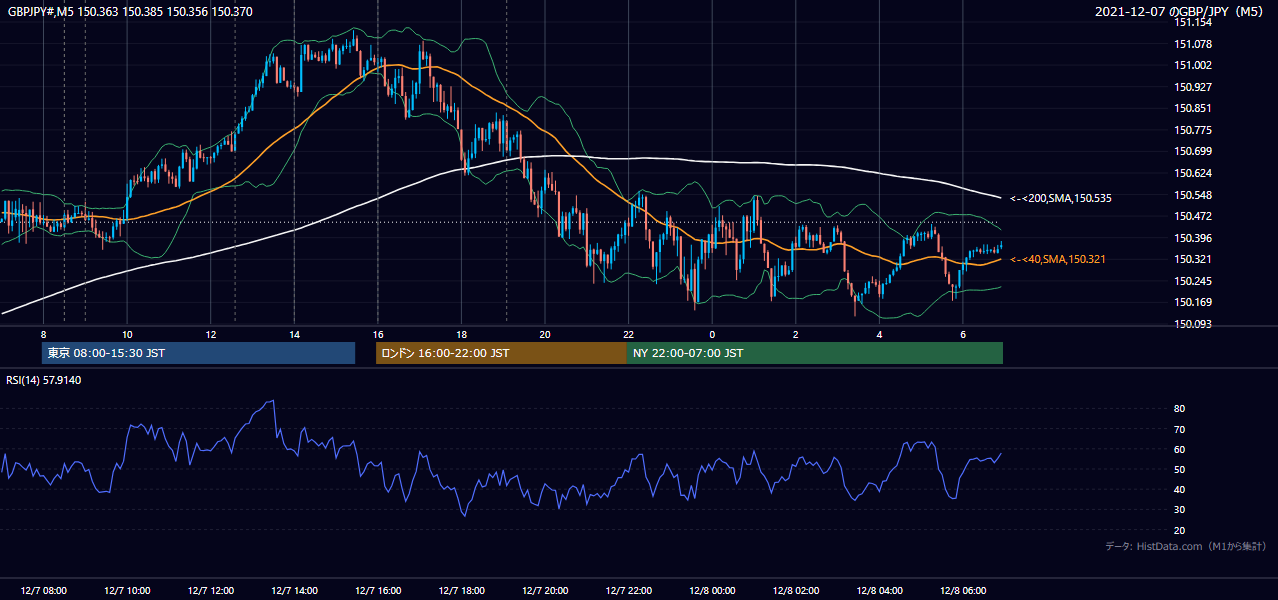Click the 12/8 04:00 time axis label

(879, 591)
